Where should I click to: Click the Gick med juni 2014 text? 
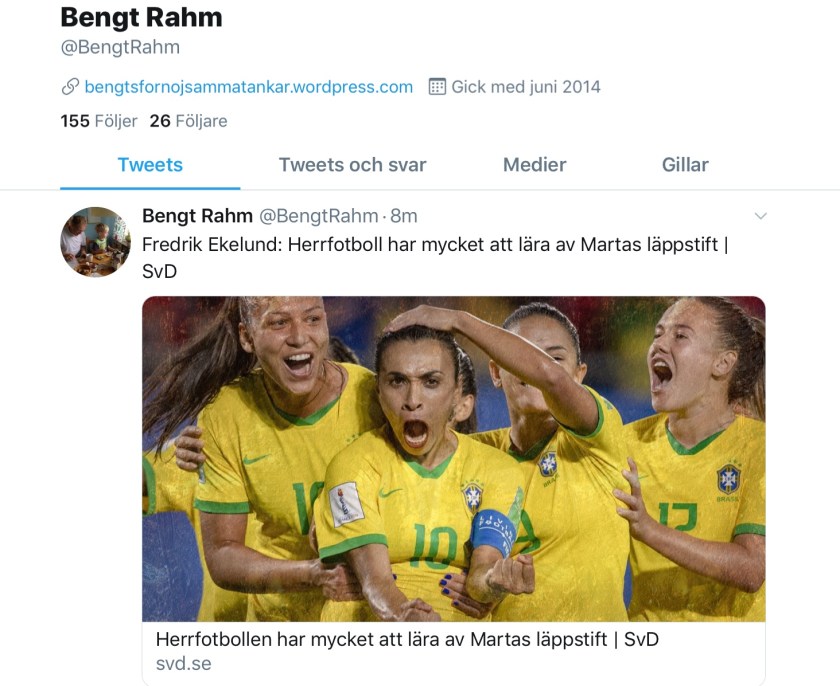pyautogui.click(x=526, y=87)
